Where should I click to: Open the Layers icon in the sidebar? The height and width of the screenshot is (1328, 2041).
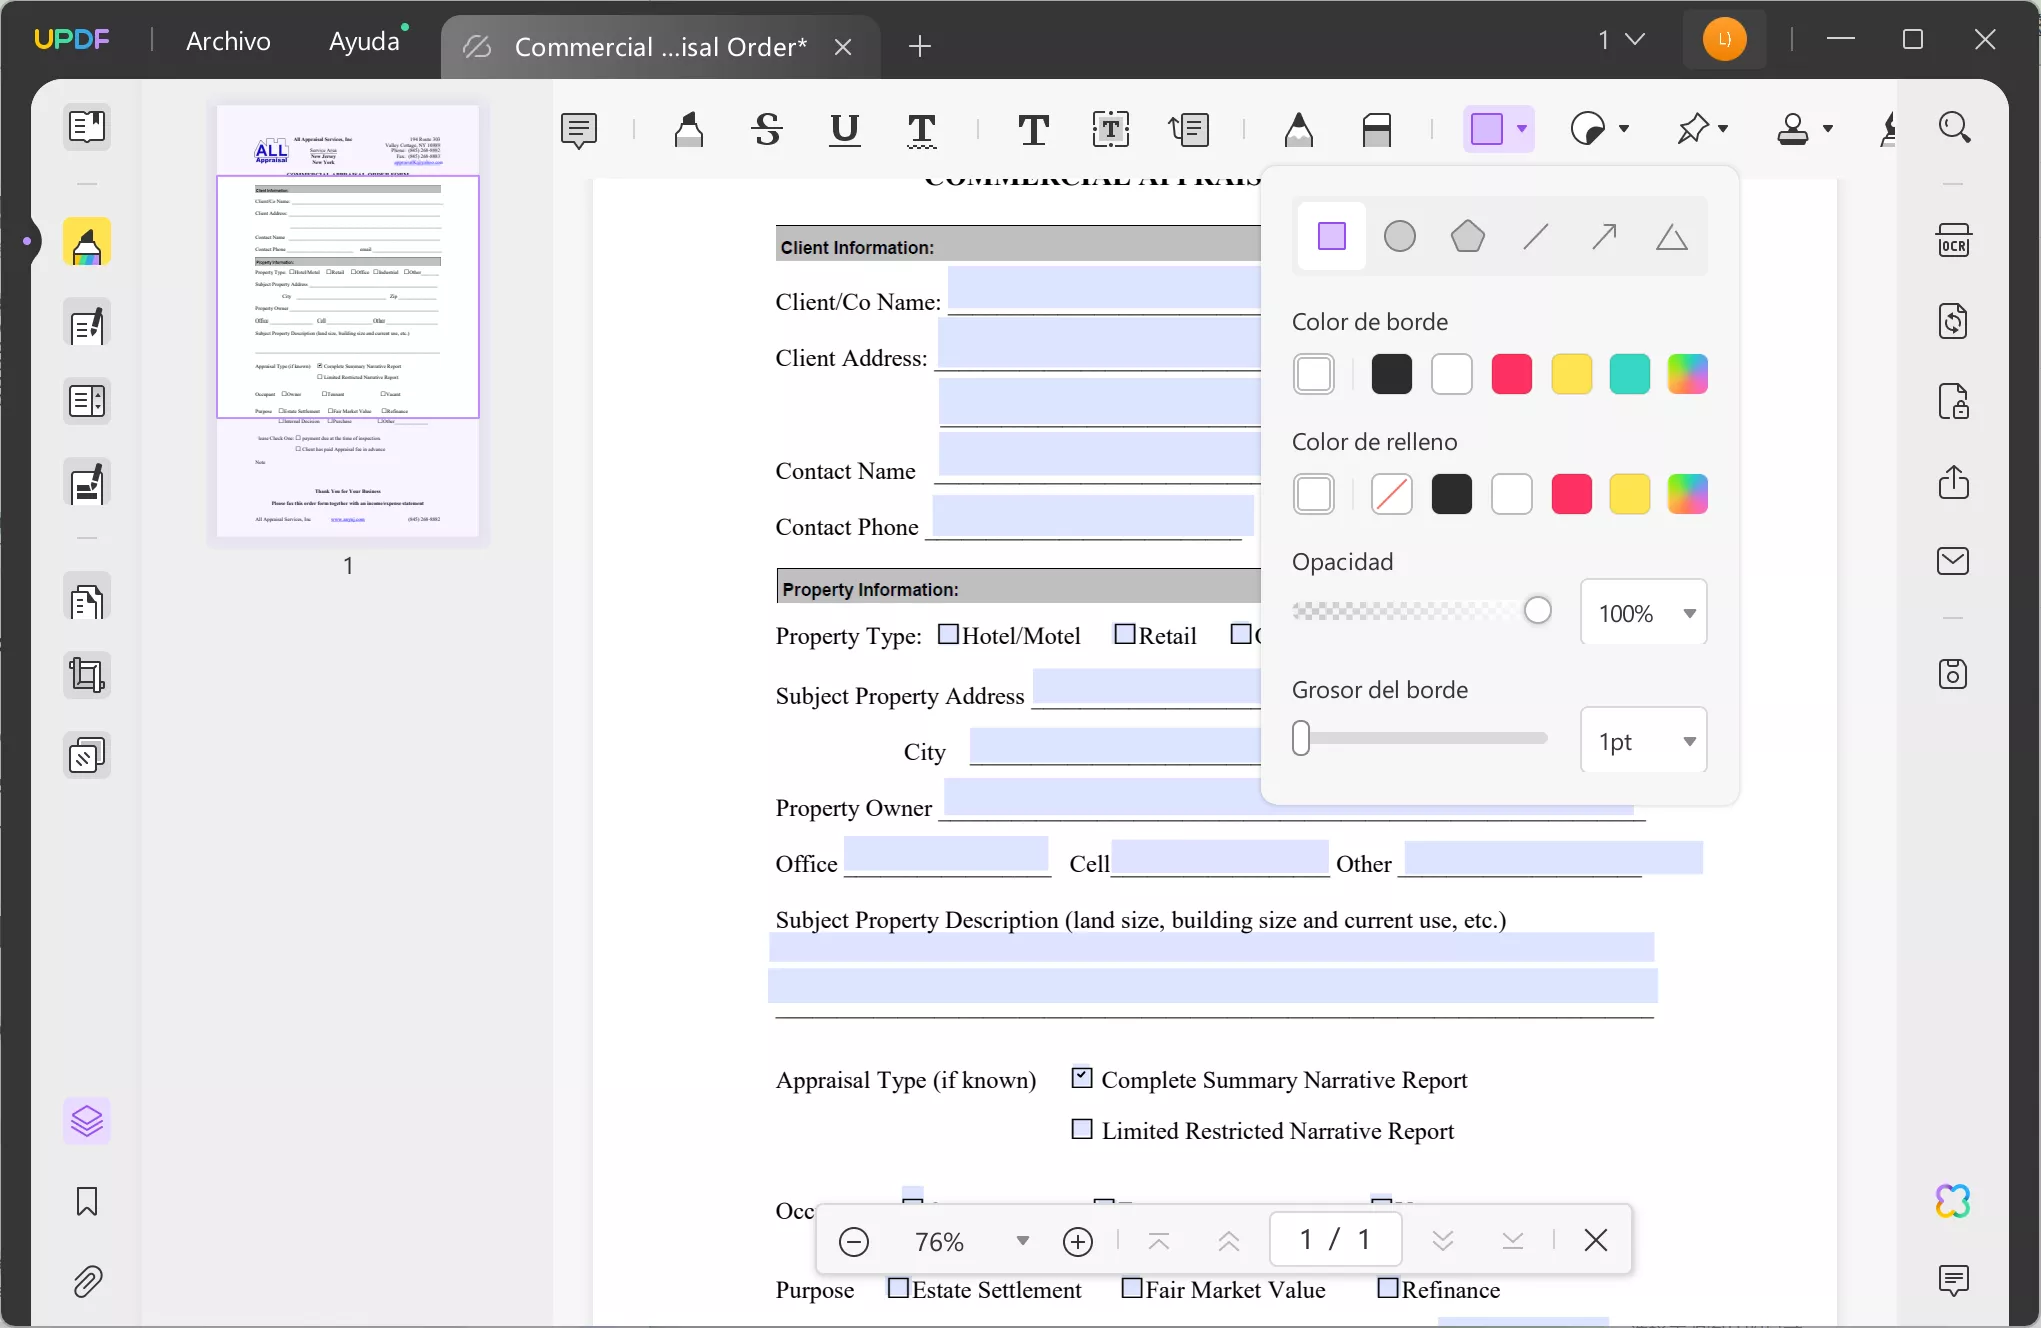point(87,1121)
